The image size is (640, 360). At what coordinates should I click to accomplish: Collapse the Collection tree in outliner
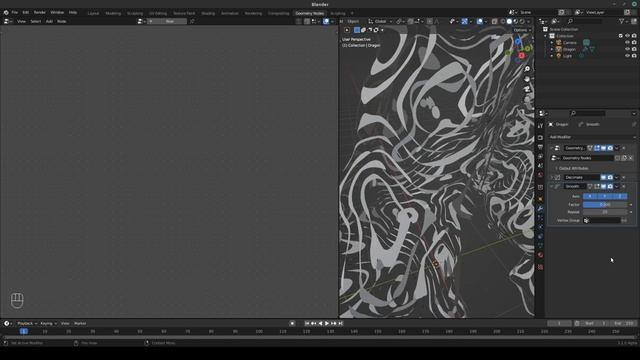tap(545, 36)
